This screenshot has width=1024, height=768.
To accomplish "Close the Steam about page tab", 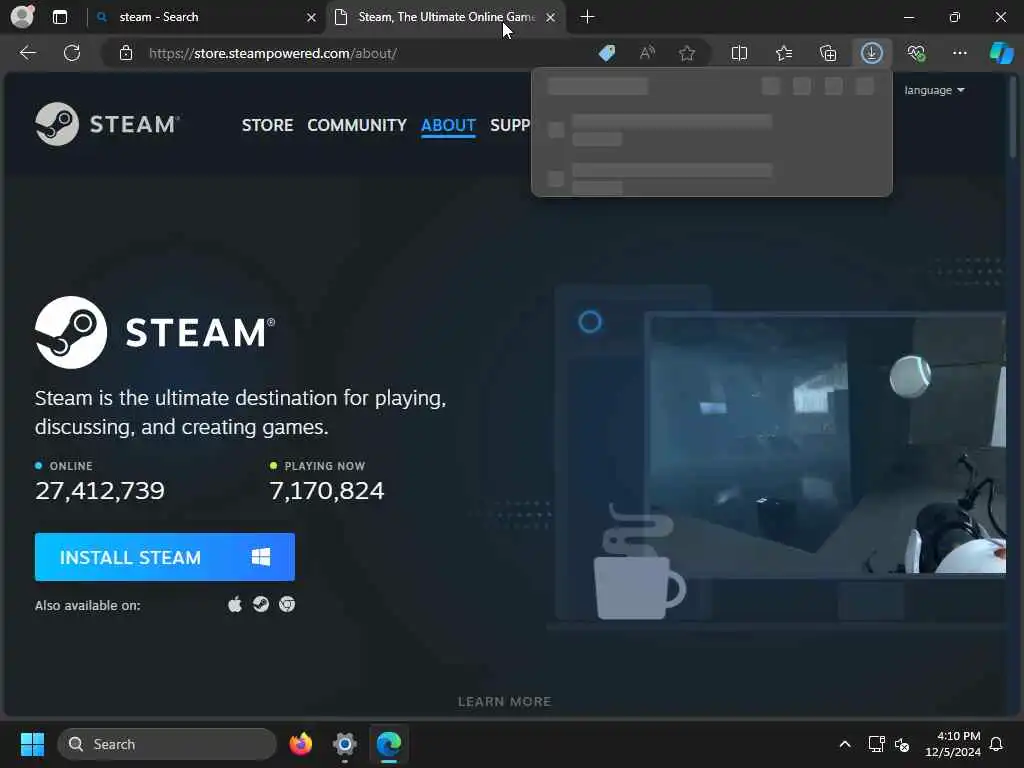I will pyautogui.click(x=551, y=18).
